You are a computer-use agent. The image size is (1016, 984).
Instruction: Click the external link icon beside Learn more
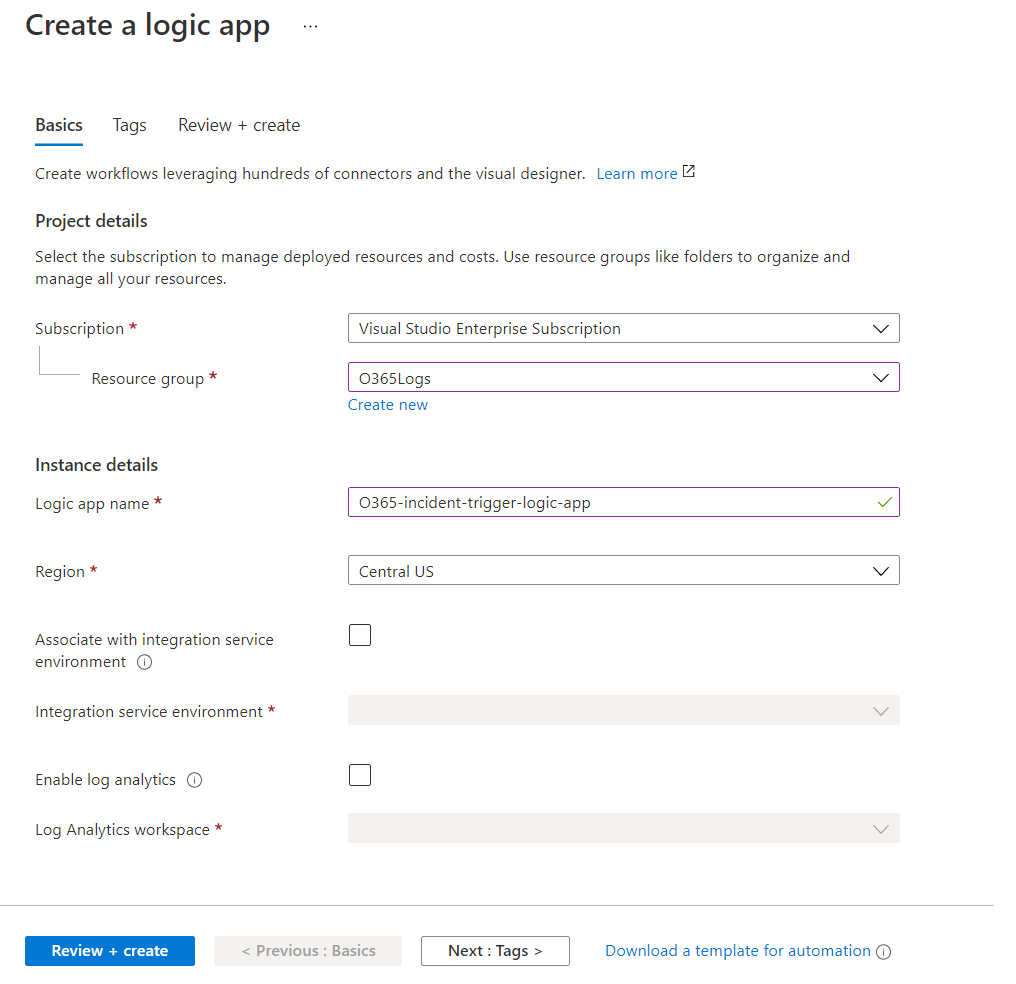688,172
